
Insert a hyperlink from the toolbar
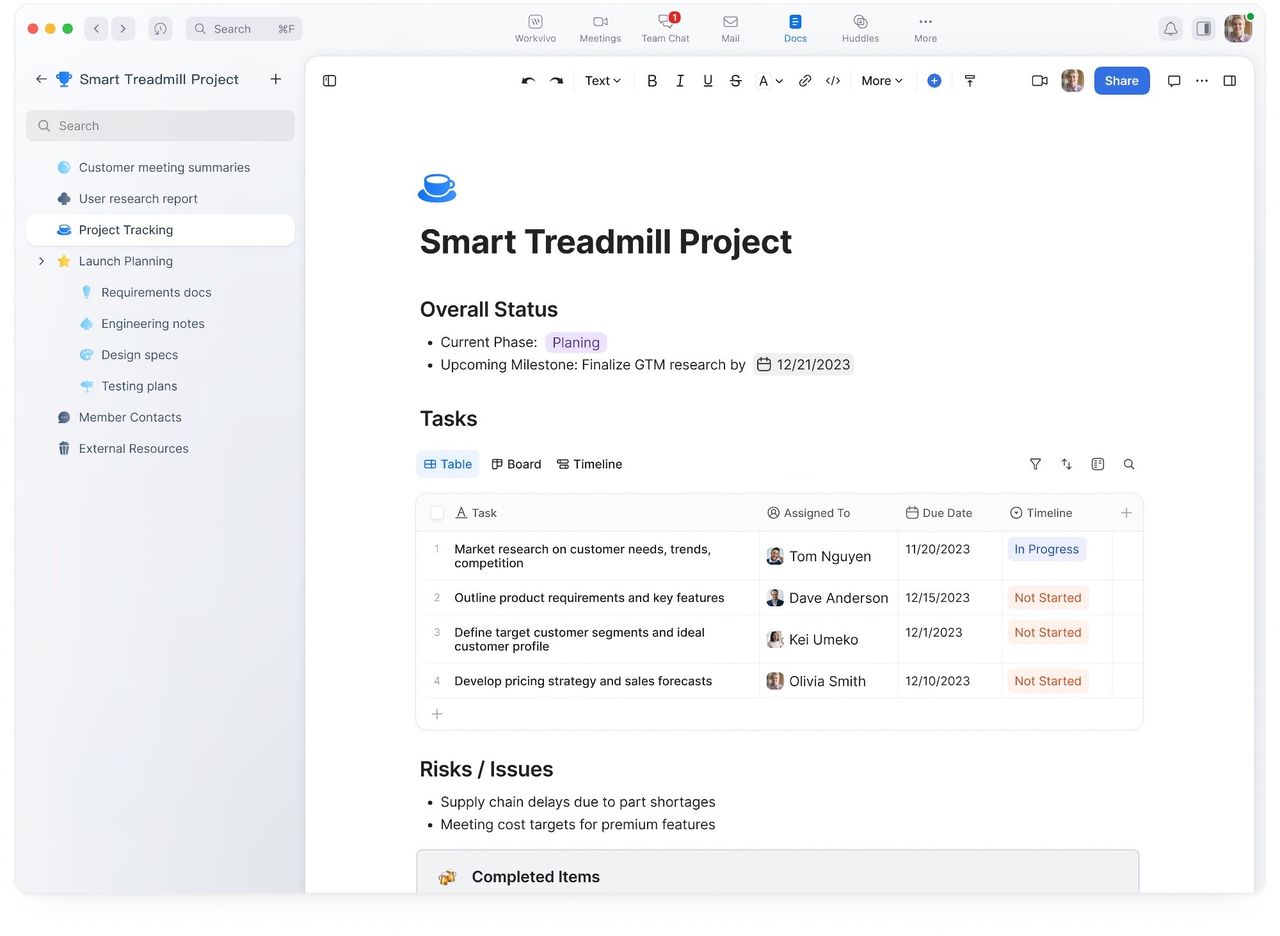pyautogui.click(x=804, y=81)
